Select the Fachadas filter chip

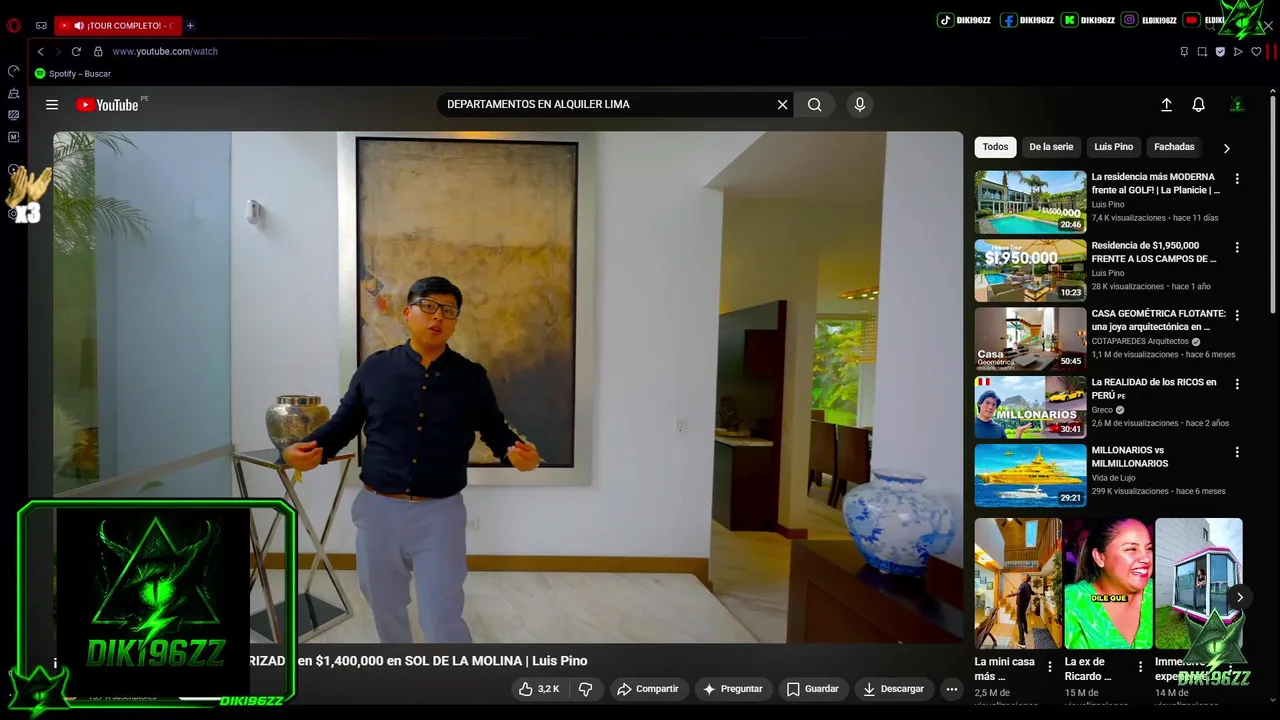point(1174,147)
